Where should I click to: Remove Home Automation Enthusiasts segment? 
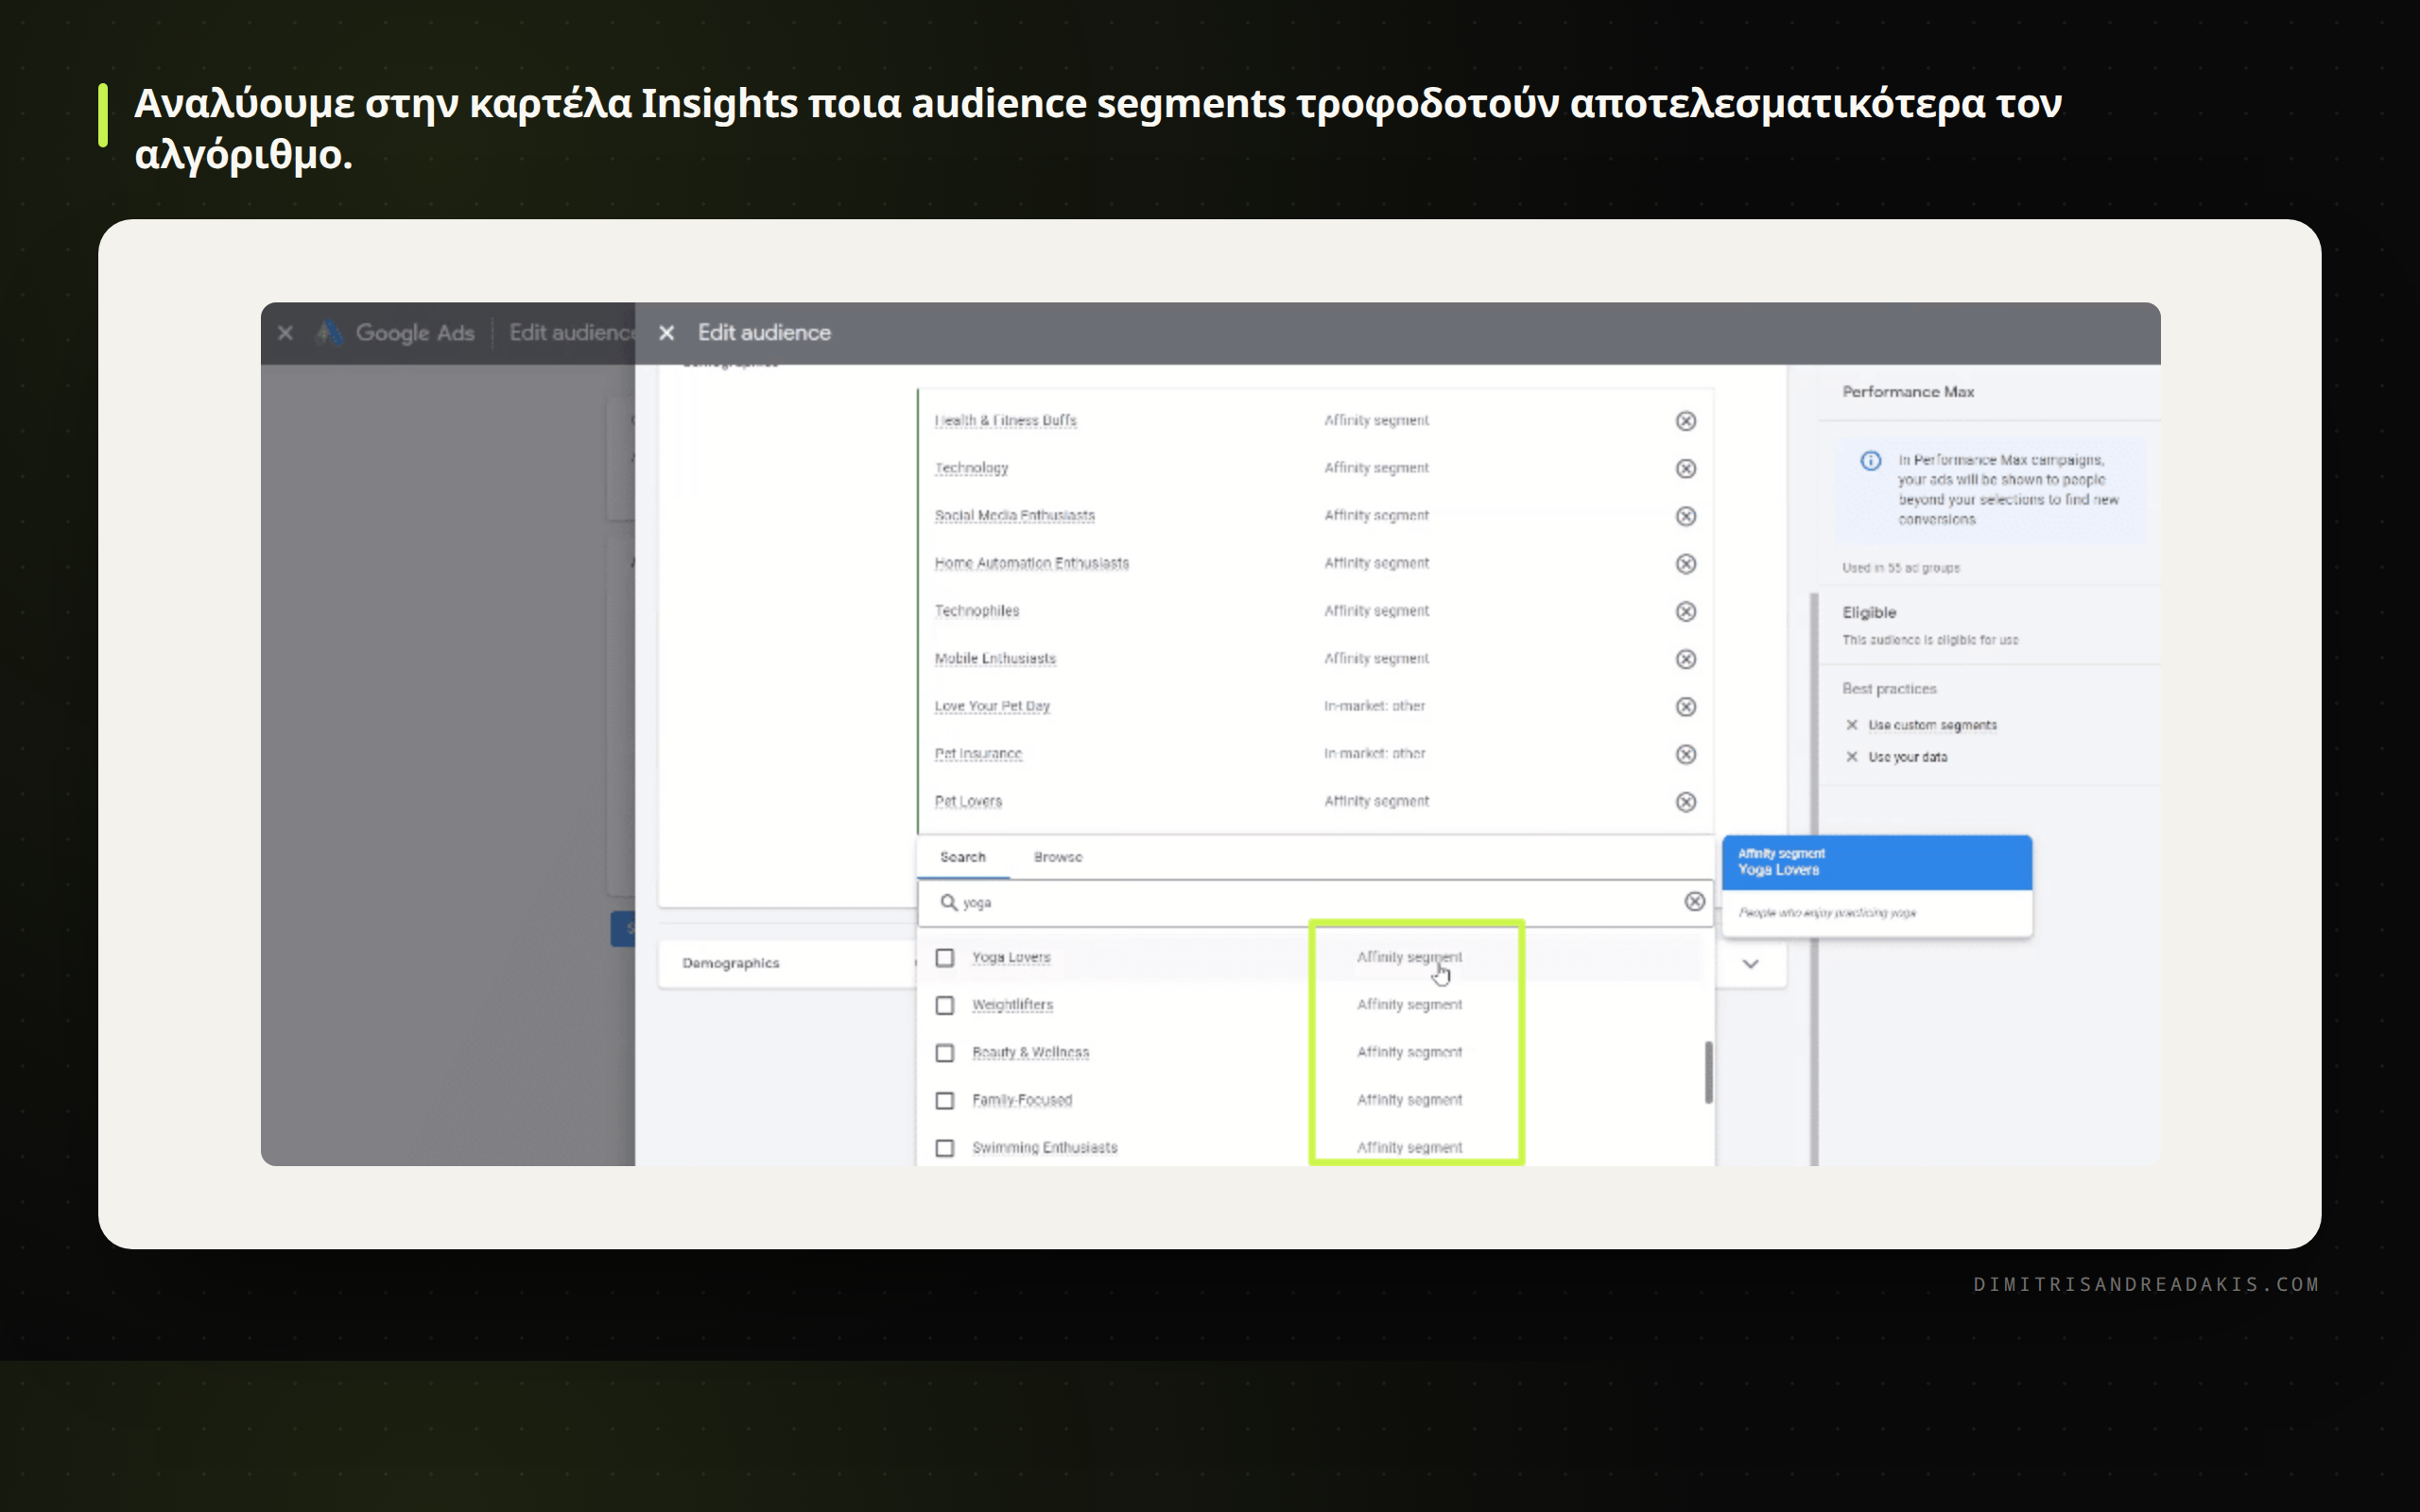(x=1685, y=564)
